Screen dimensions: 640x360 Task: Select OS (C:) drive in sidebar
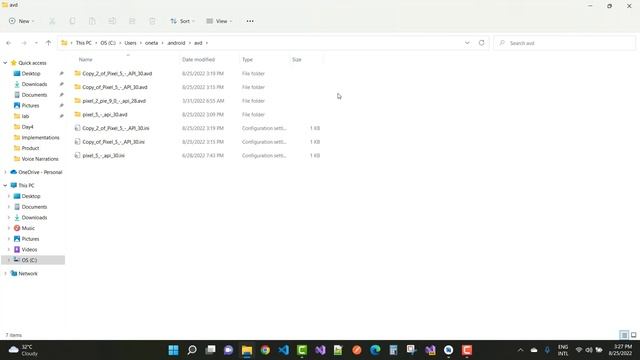[33, 260]
